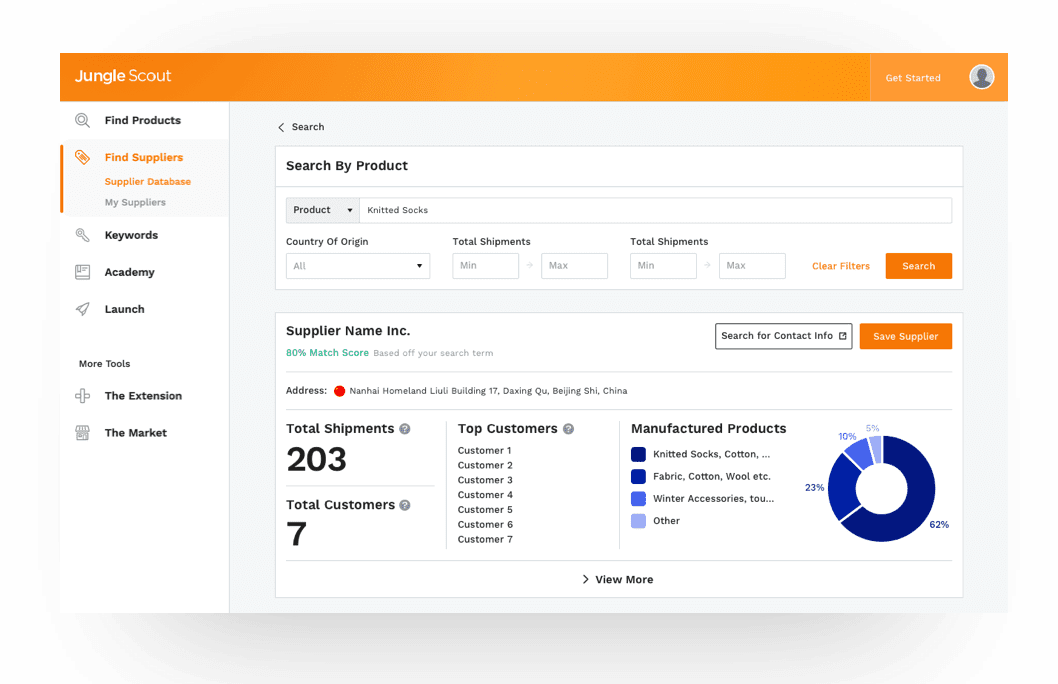This screenshot has height=684, width=1058.
Task: Select Customer 7 in Top Customers
Action: (485, 540)
